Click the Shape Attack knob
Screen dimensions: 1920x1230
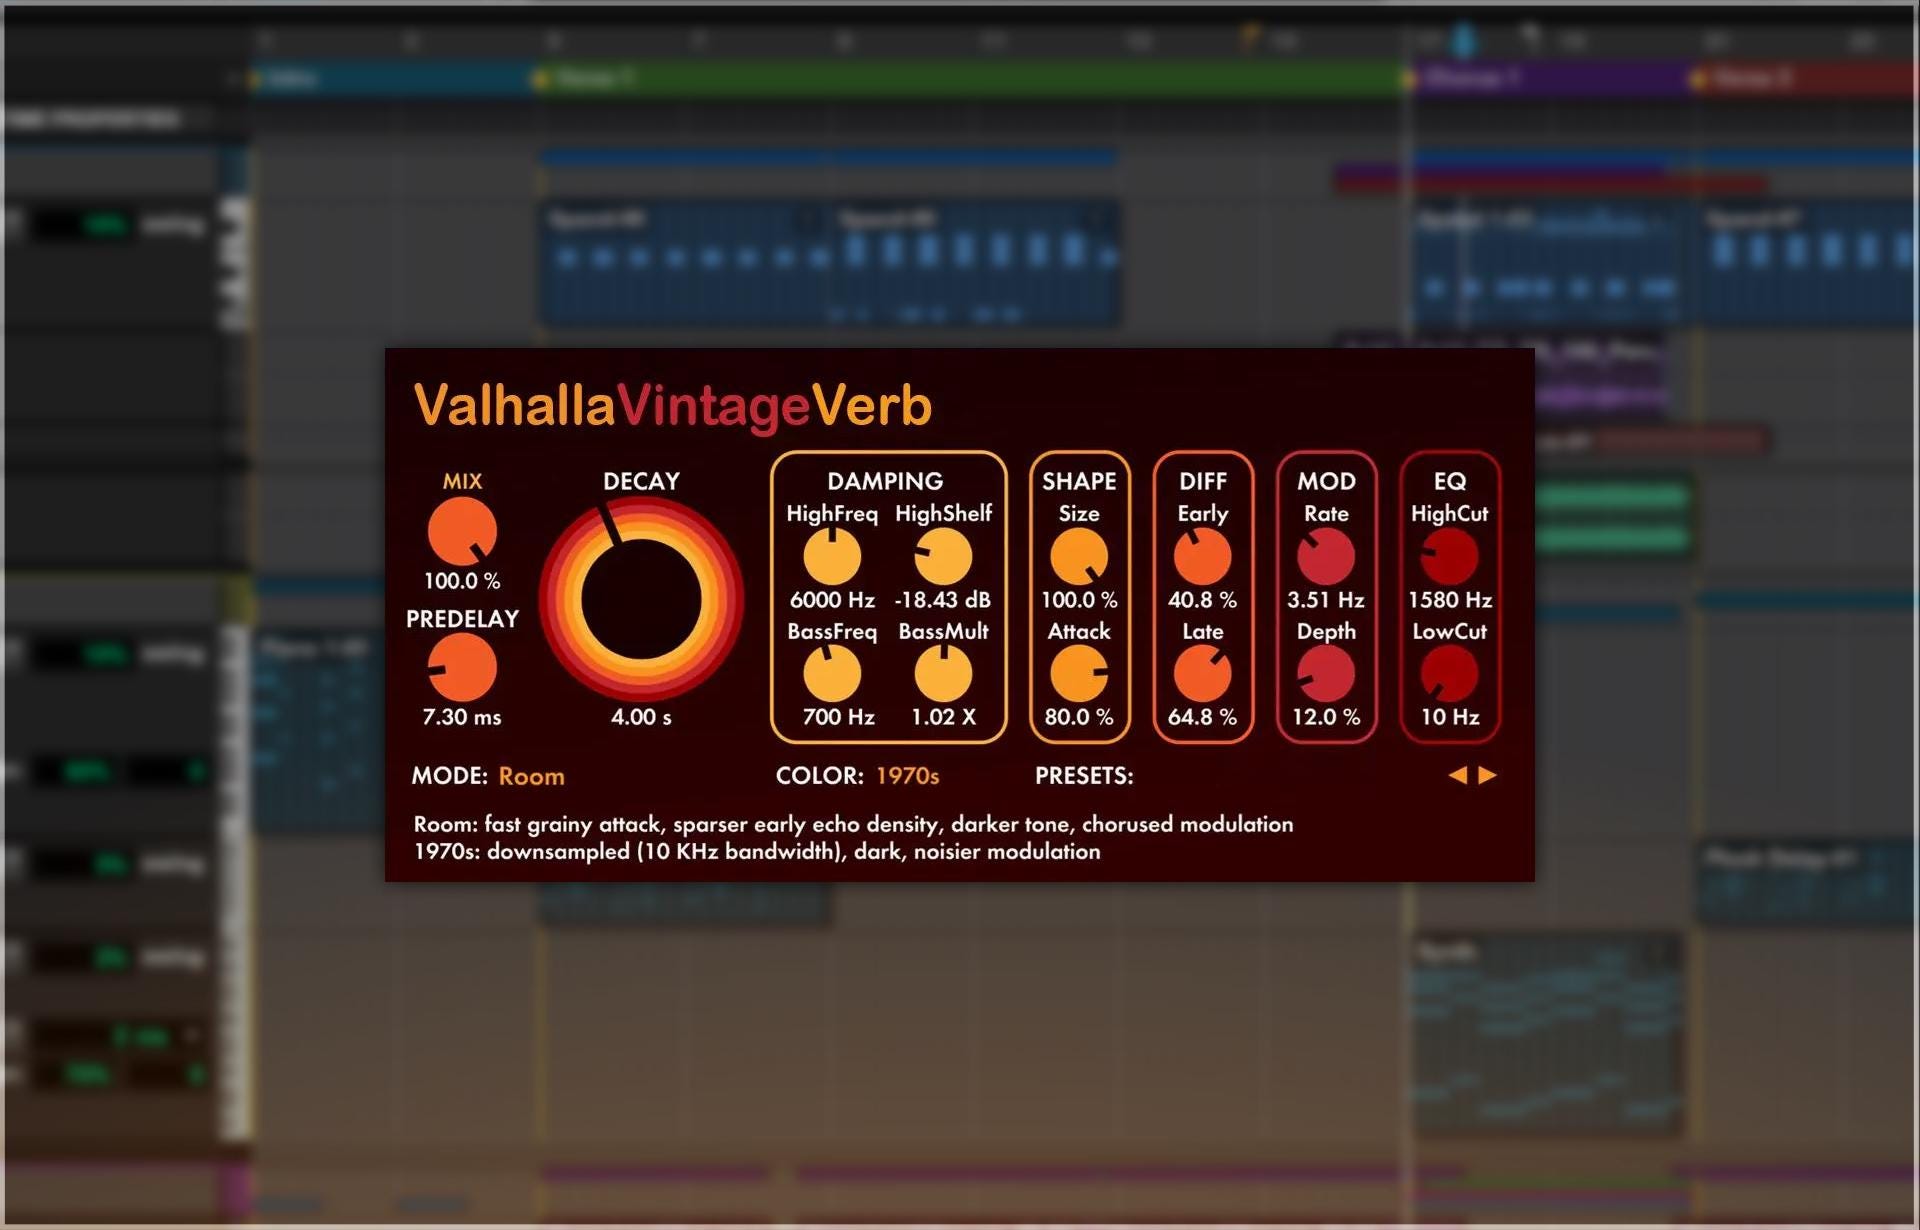pyautogui.click(x=1079, y=673)
